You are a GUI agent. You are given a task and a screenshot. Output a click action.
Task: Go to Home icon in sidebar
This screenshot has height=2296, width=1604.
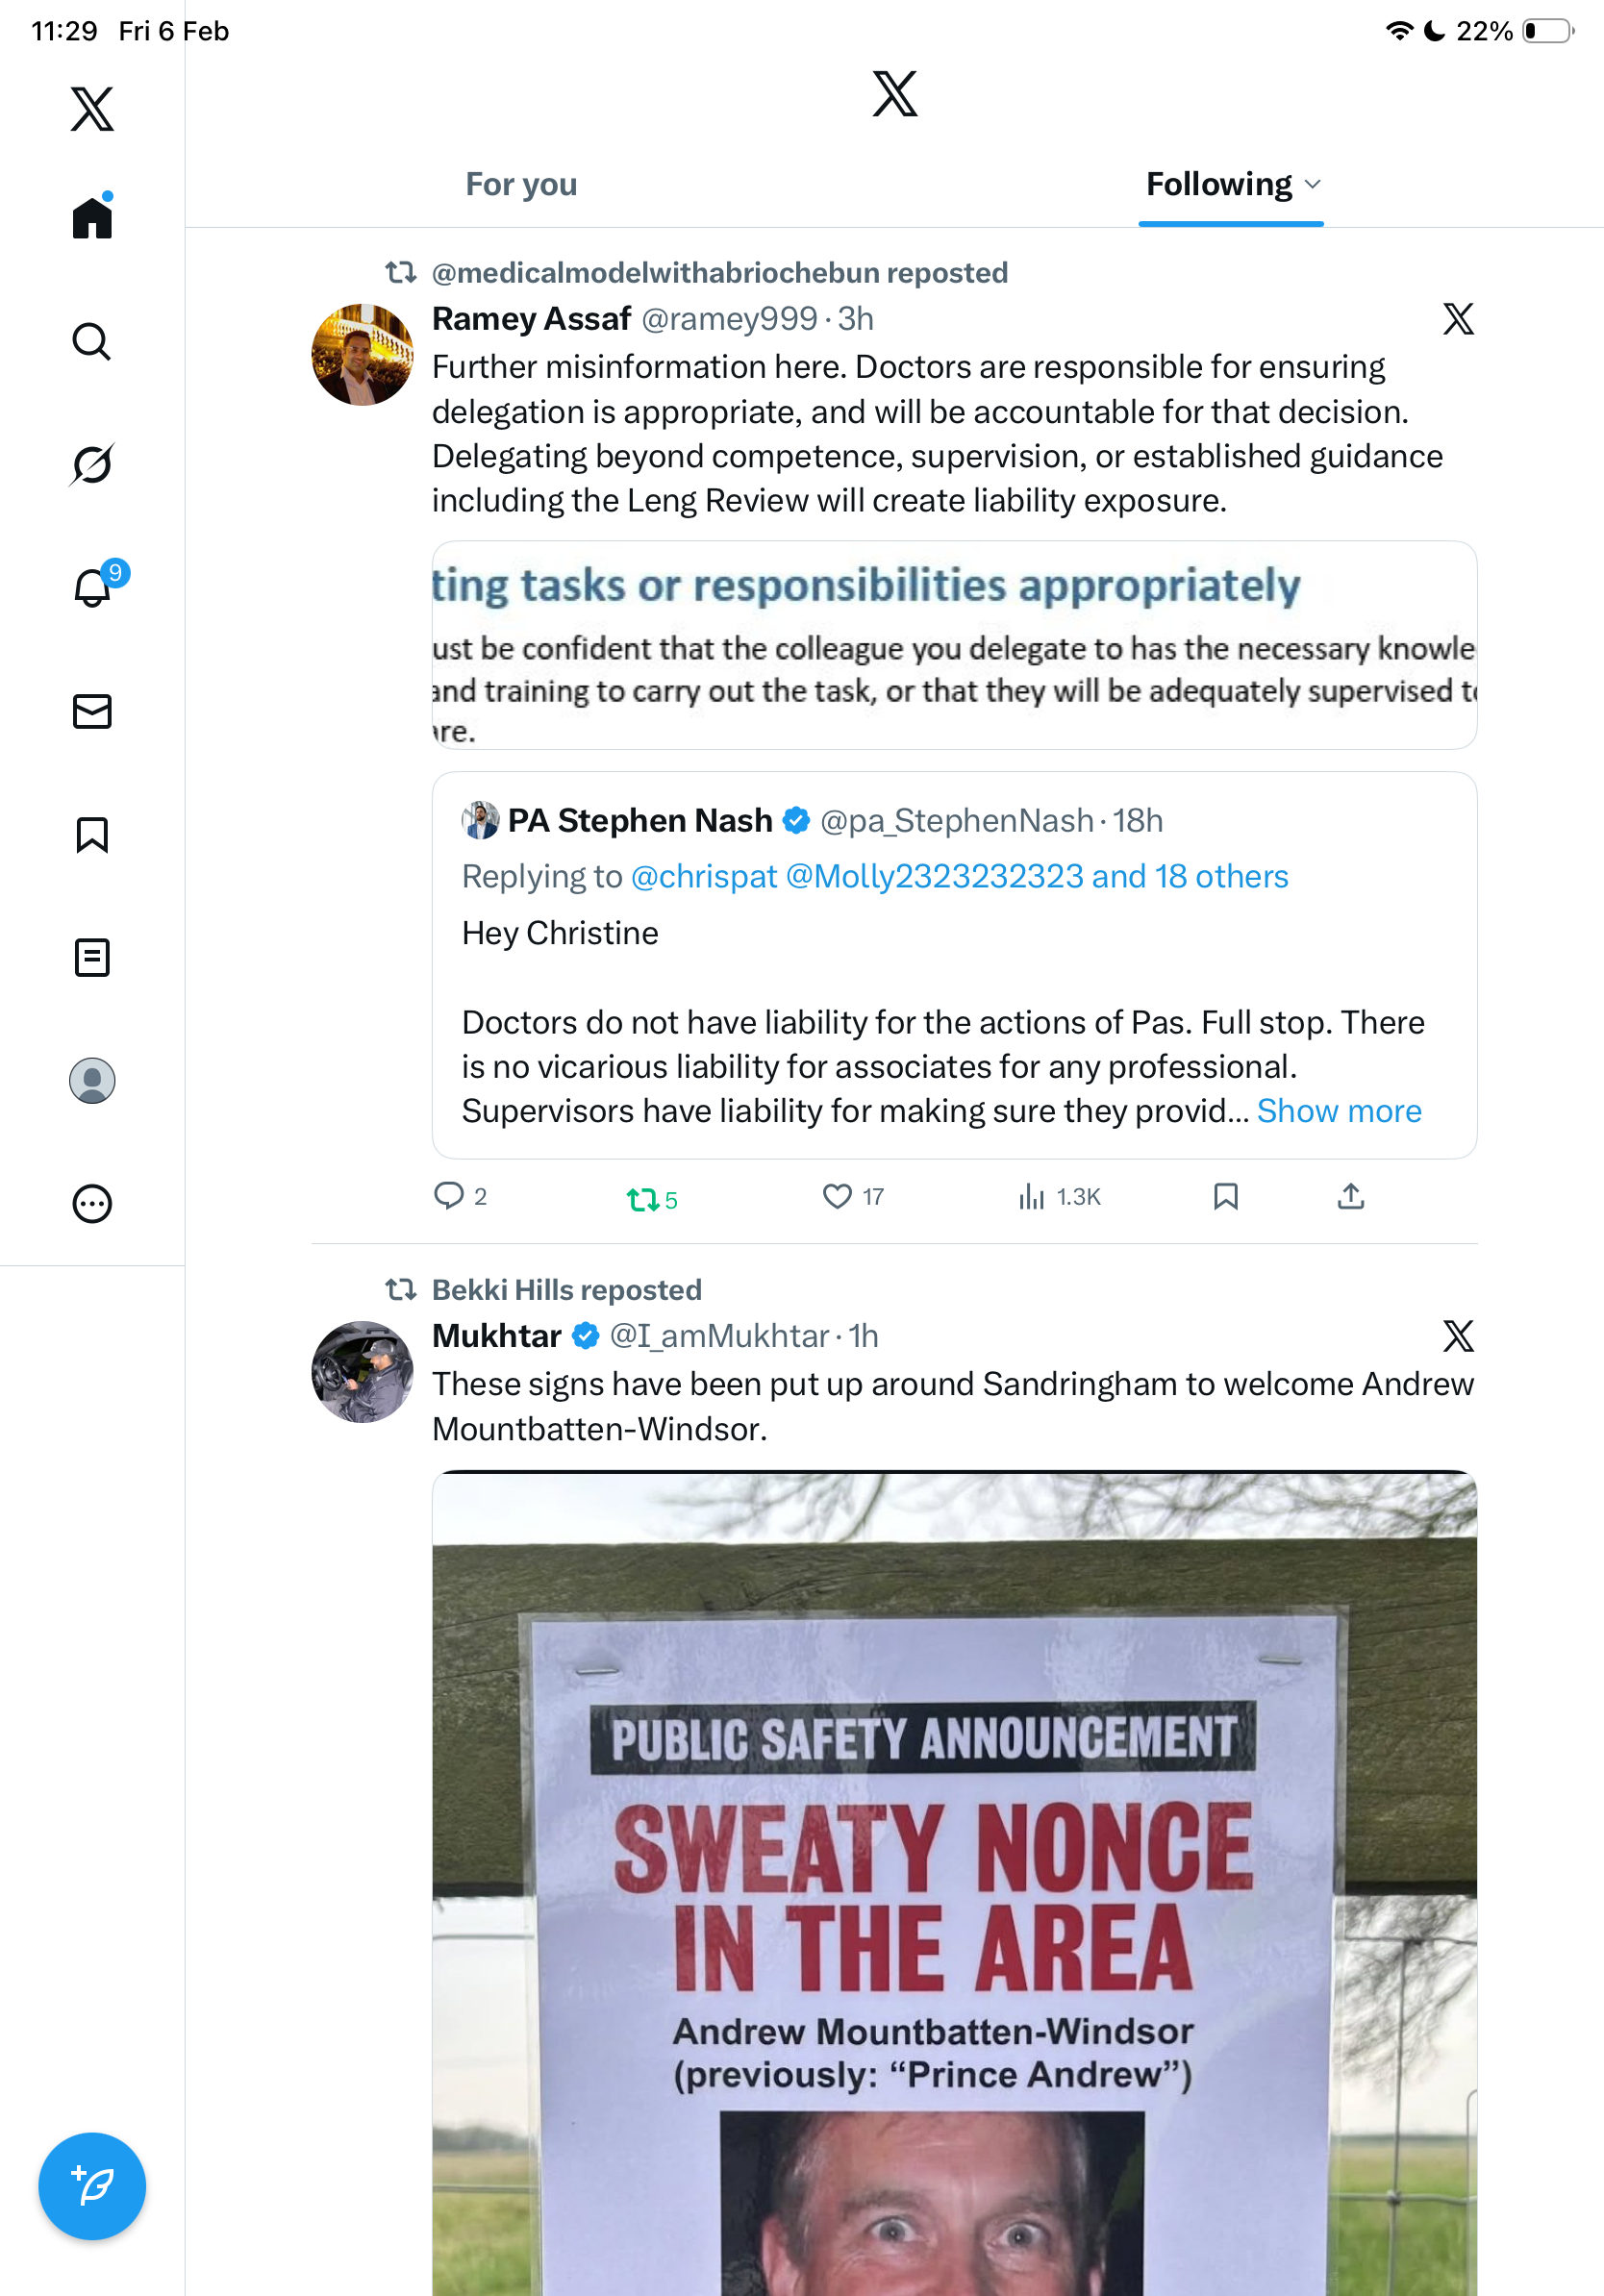coord(92,218)
